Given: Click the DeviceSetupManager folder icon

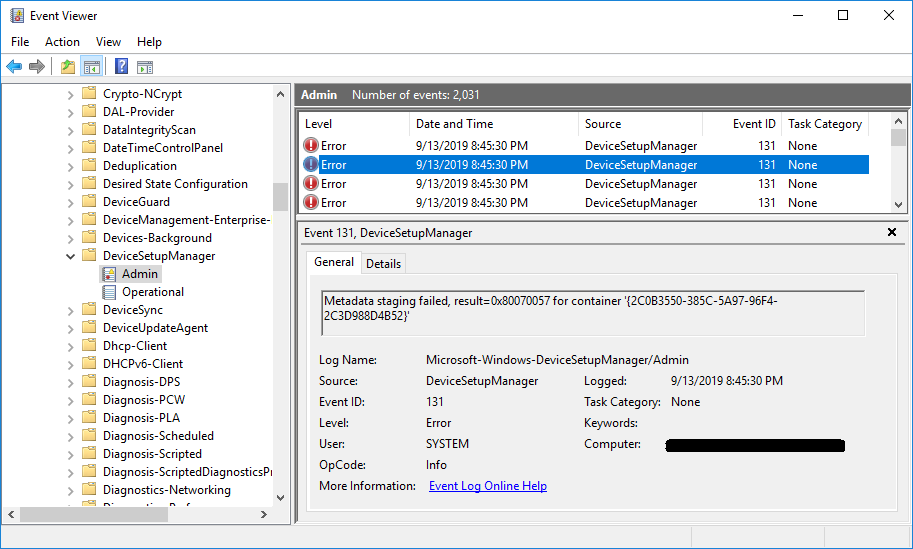Looking at the screenshot, I should [x=89, y=256].
